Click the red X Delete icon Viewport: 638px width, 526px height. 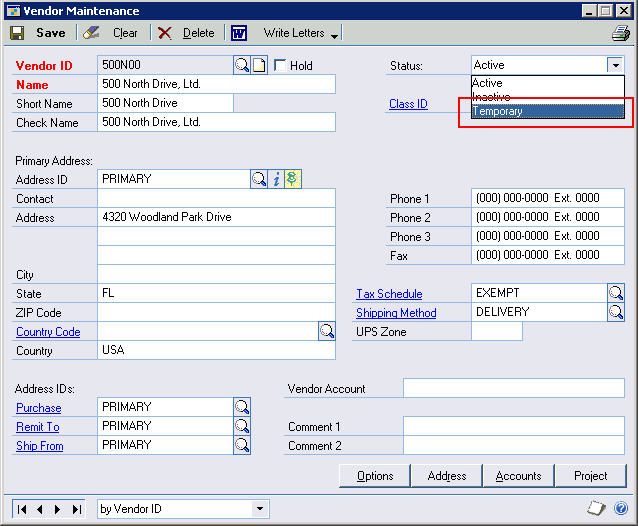[164, 33]
